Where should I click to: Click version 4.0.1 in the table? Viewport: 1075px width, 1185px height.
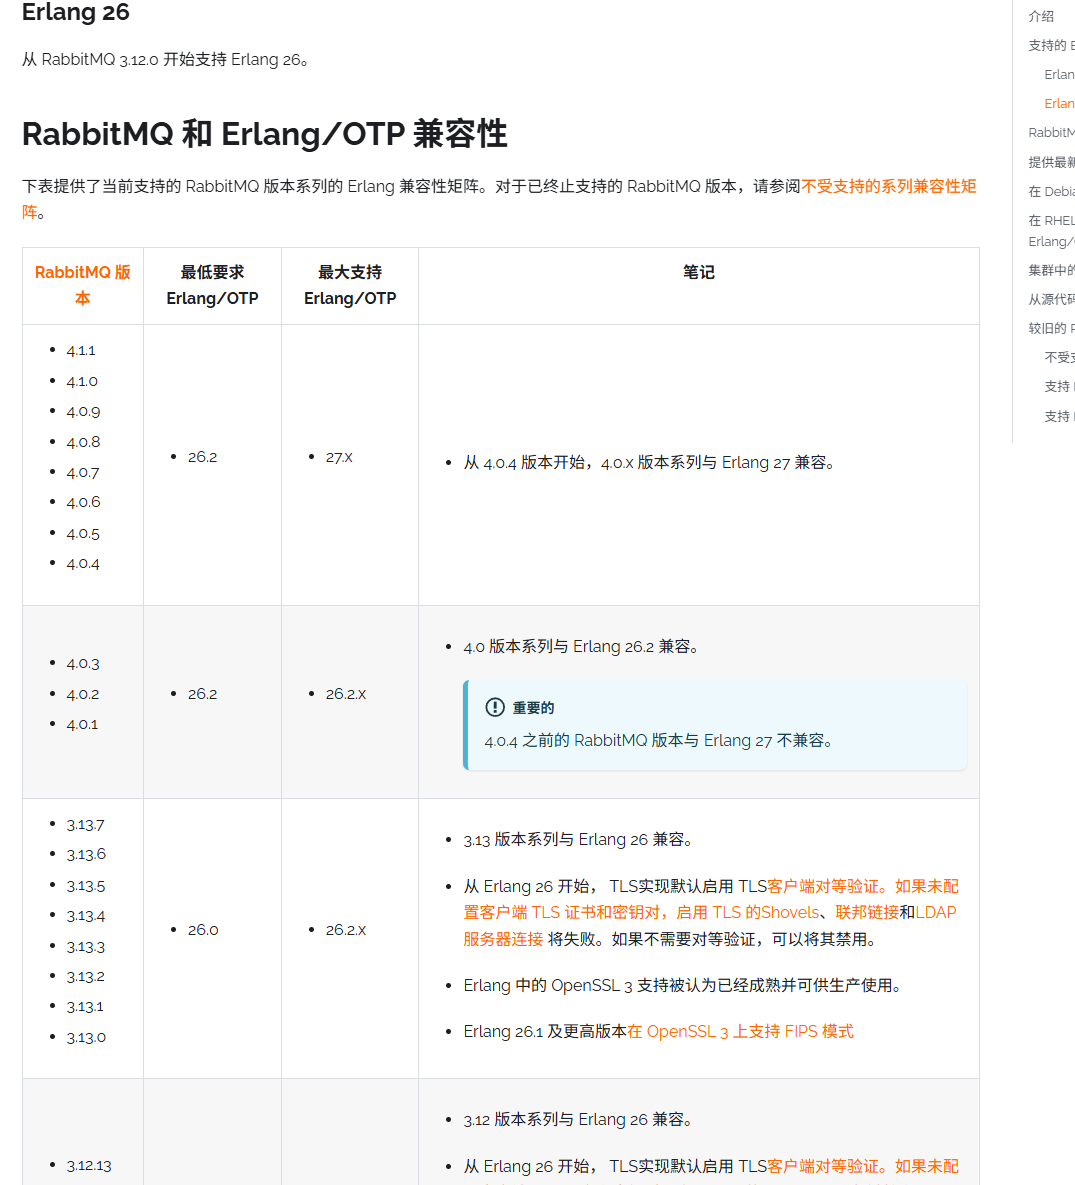(82, 725)
